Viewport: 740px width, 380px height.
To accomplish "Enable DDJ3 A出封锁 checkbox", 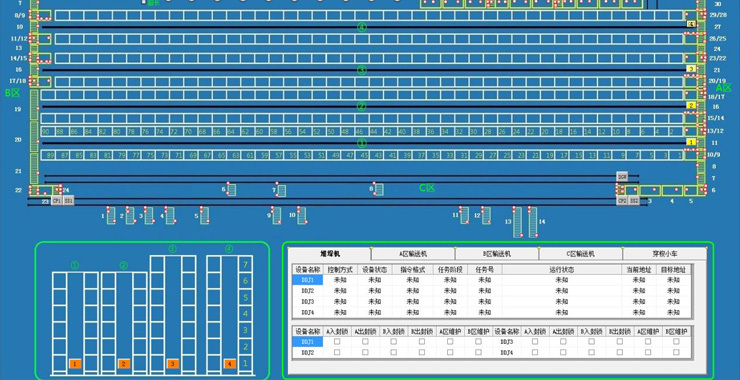I will pyautogui.click(x=563, y=341).
